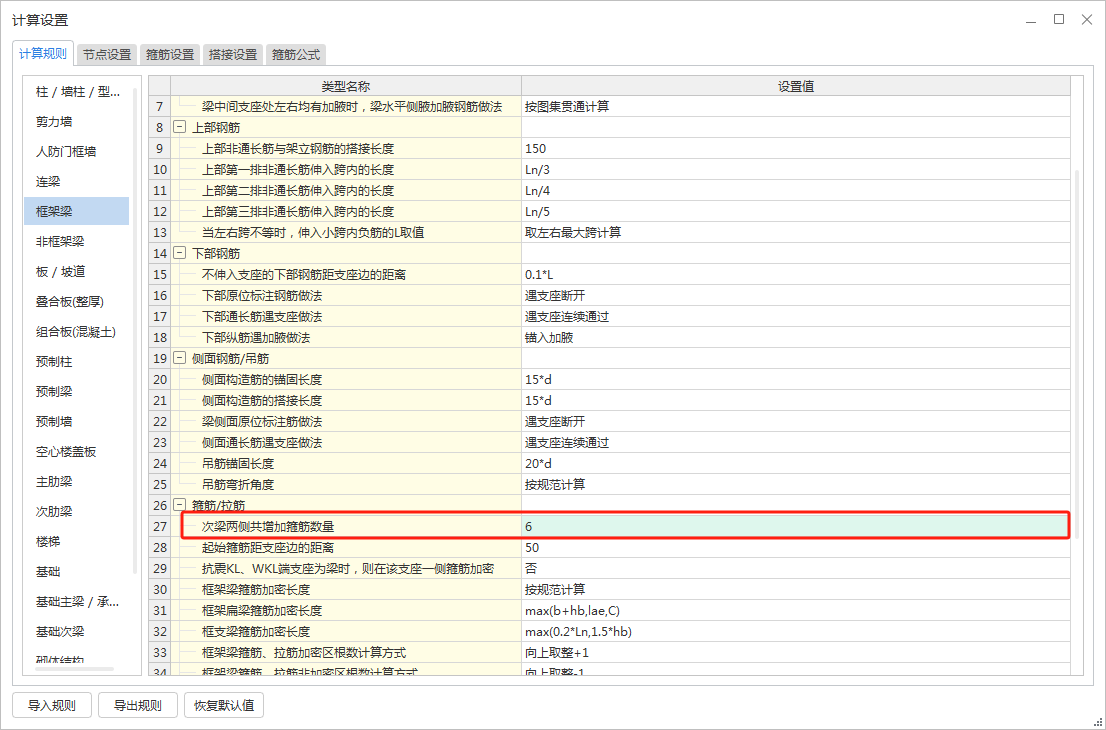Click 遇支座连续通过 value for 下部通长筋遇支座做法

795,317
